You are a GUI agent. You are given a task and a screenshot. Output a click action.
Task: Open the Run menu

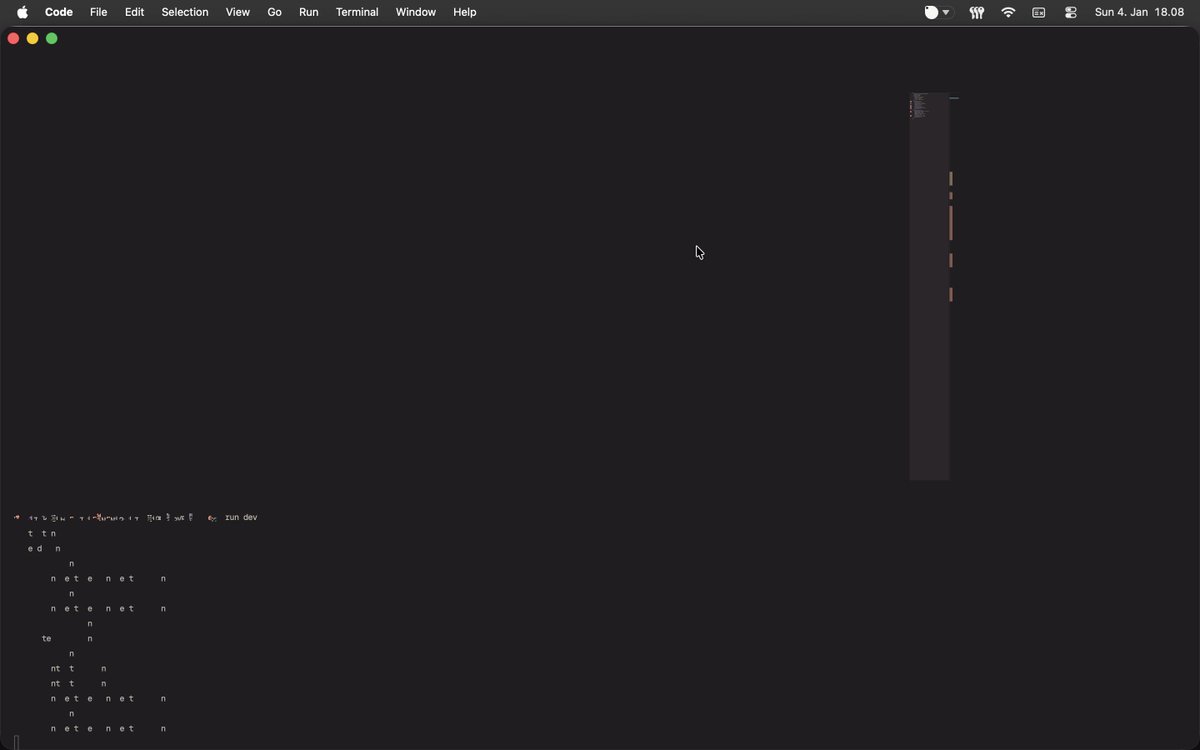[309, 12]
